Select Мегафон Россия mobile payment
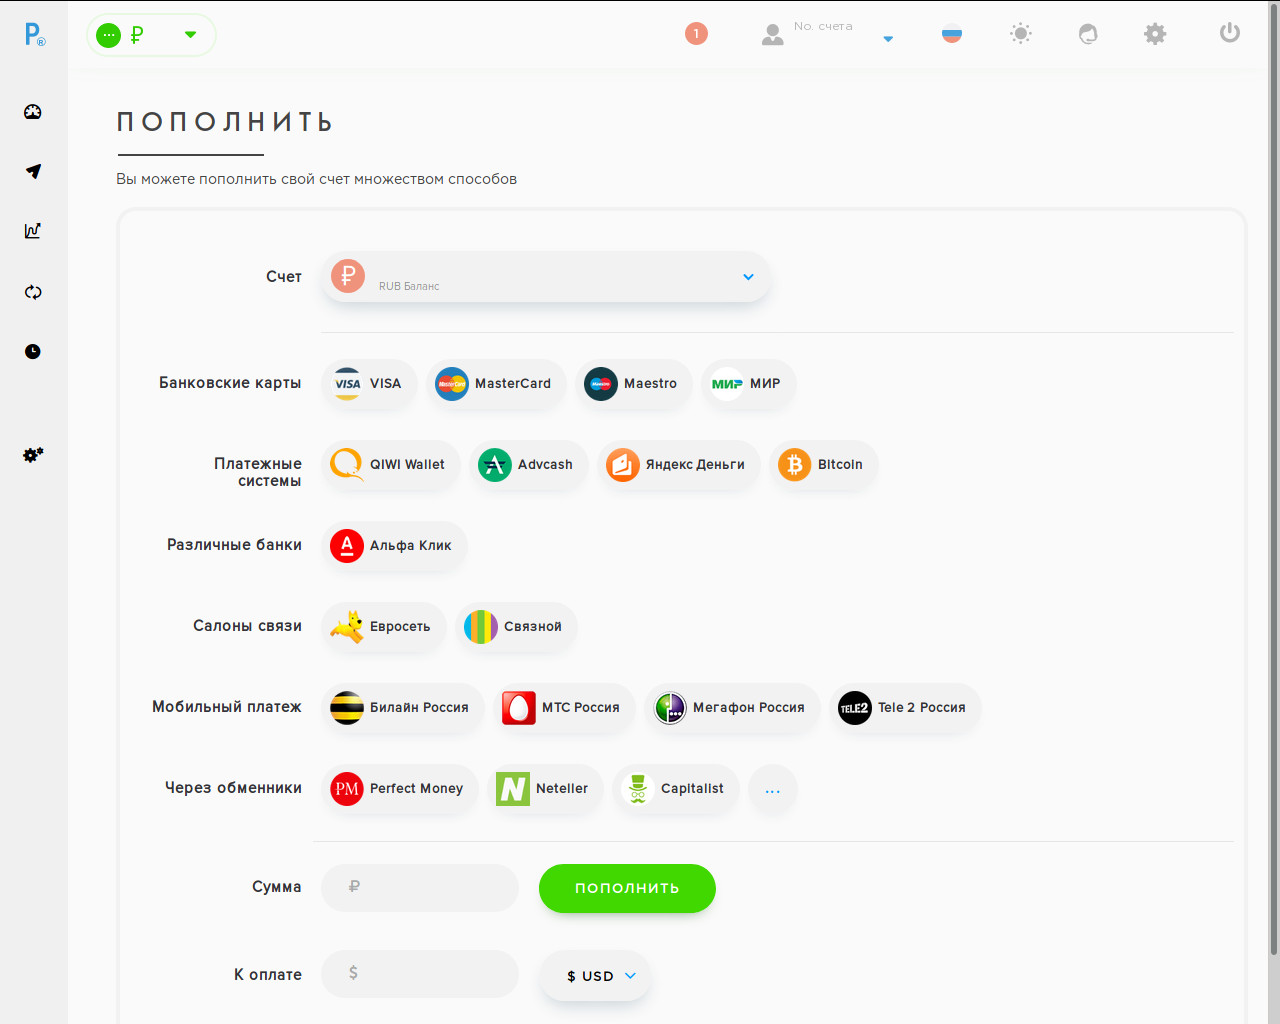The height and width of the screenshot is (1024, 1280). 732,708
